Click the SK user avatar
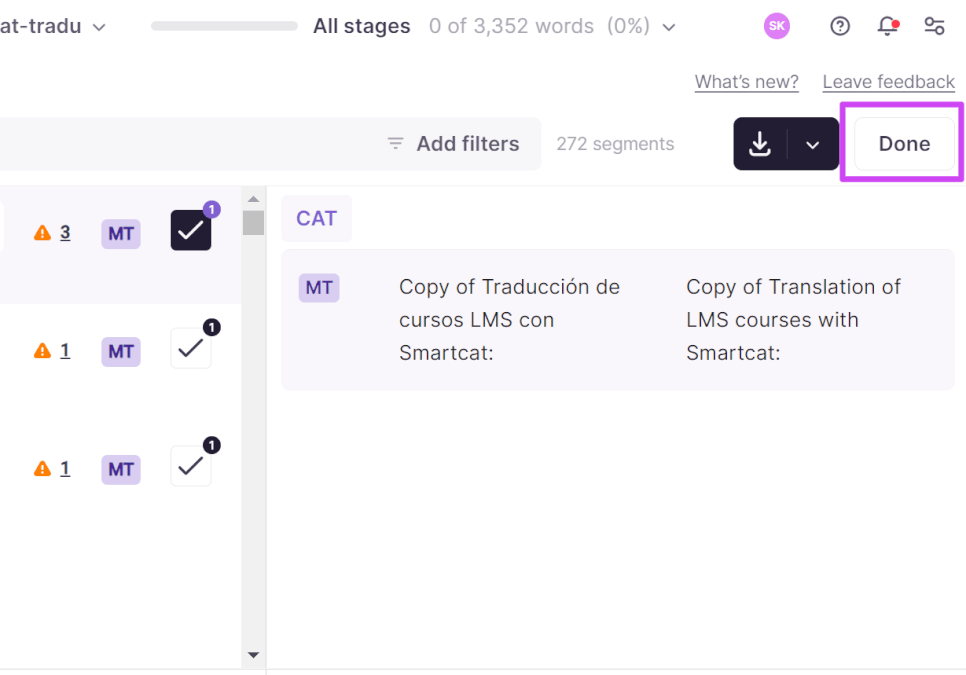Viewport: 966px width, 675px height. click(777, 26)
